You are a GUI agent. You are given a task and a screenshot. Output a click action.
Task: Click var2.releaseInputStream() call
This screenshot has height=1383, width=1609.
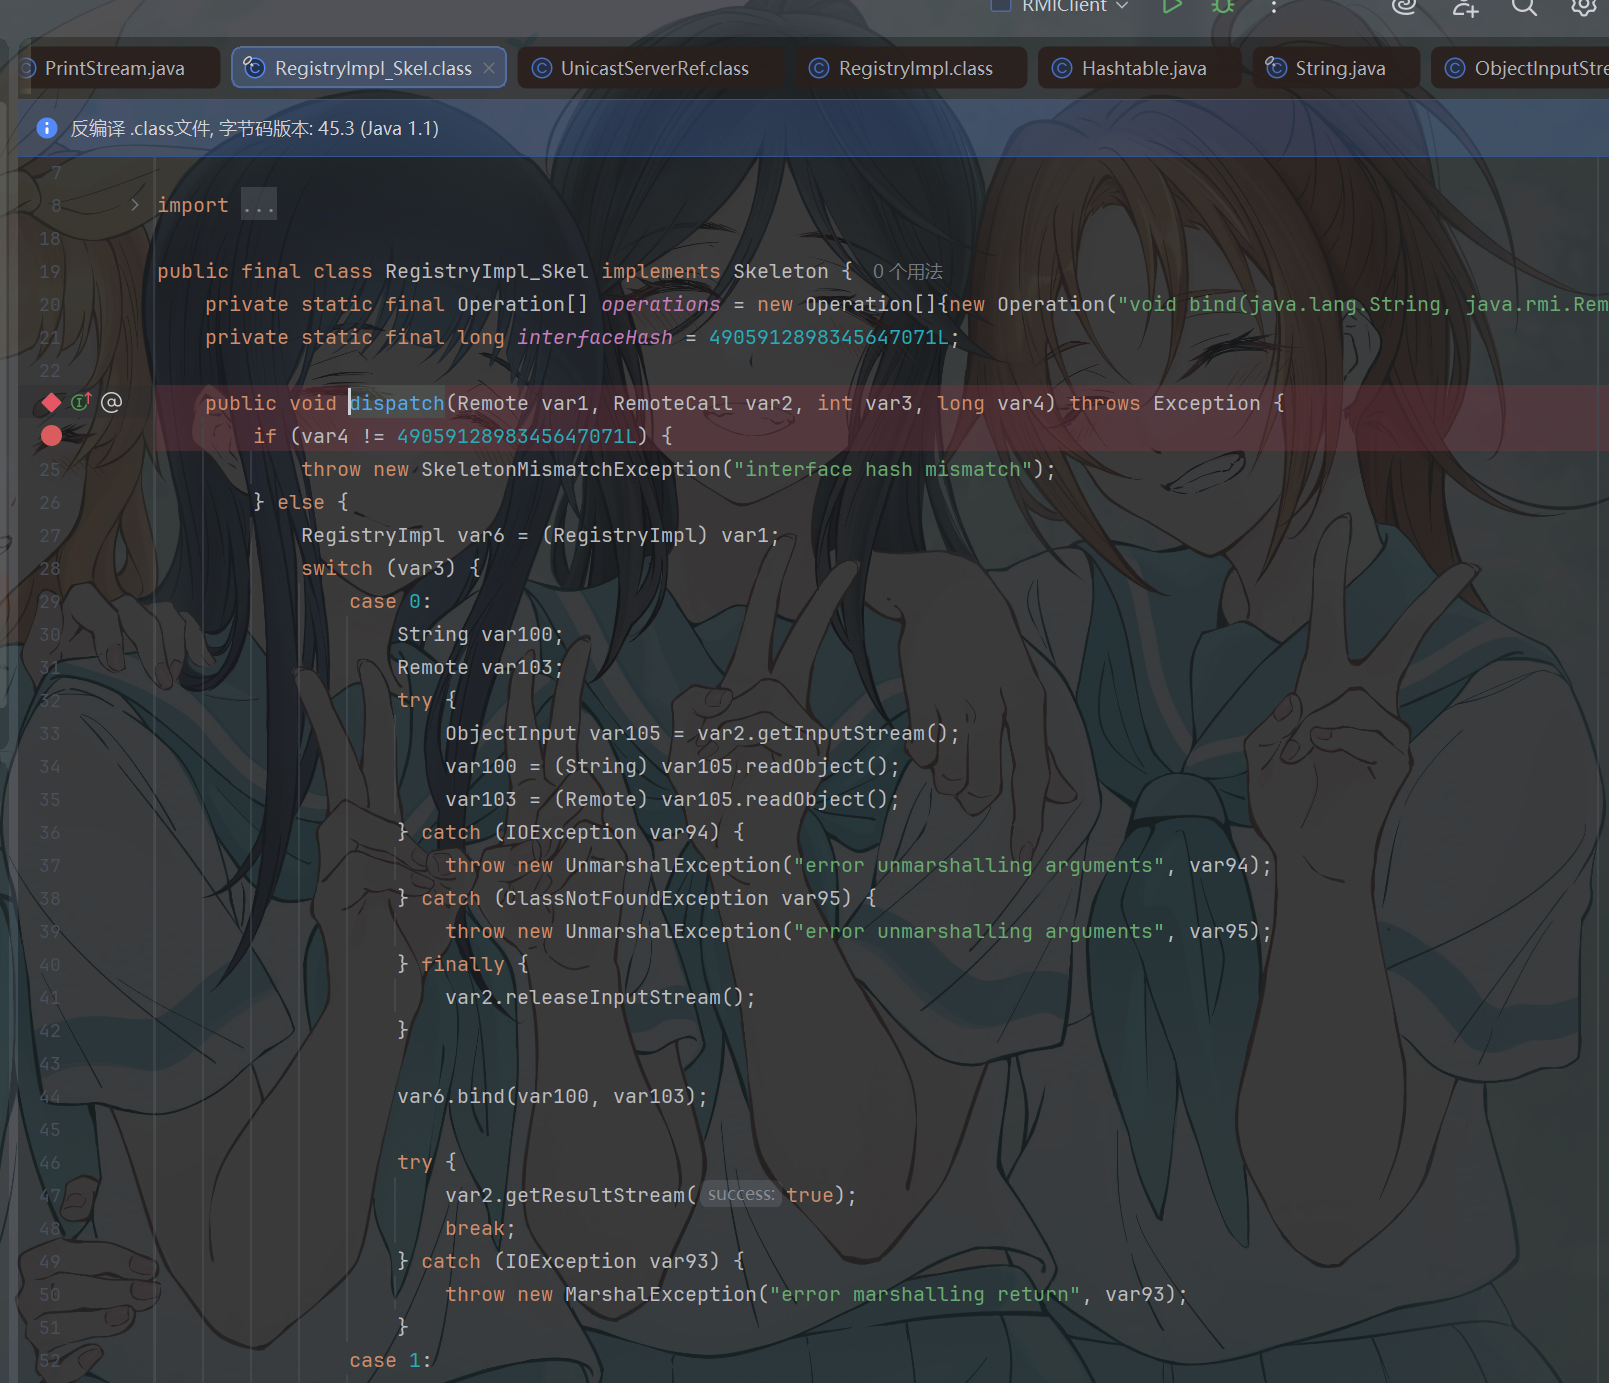(600, 997)
